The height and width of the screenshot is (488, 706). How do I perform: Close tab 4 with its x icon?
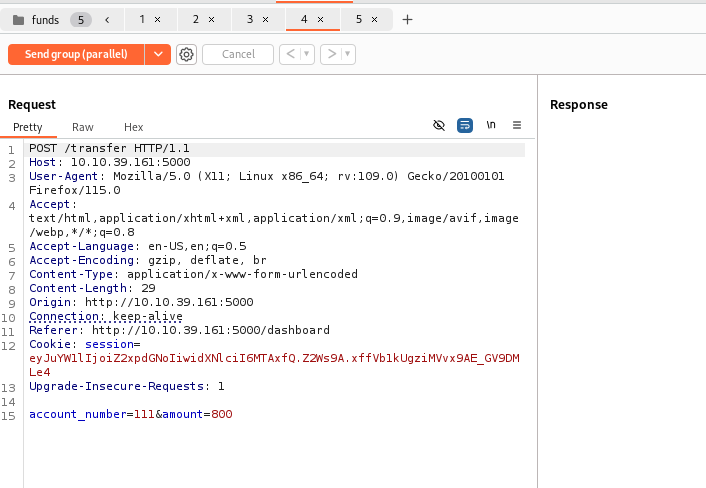[320, 19]
